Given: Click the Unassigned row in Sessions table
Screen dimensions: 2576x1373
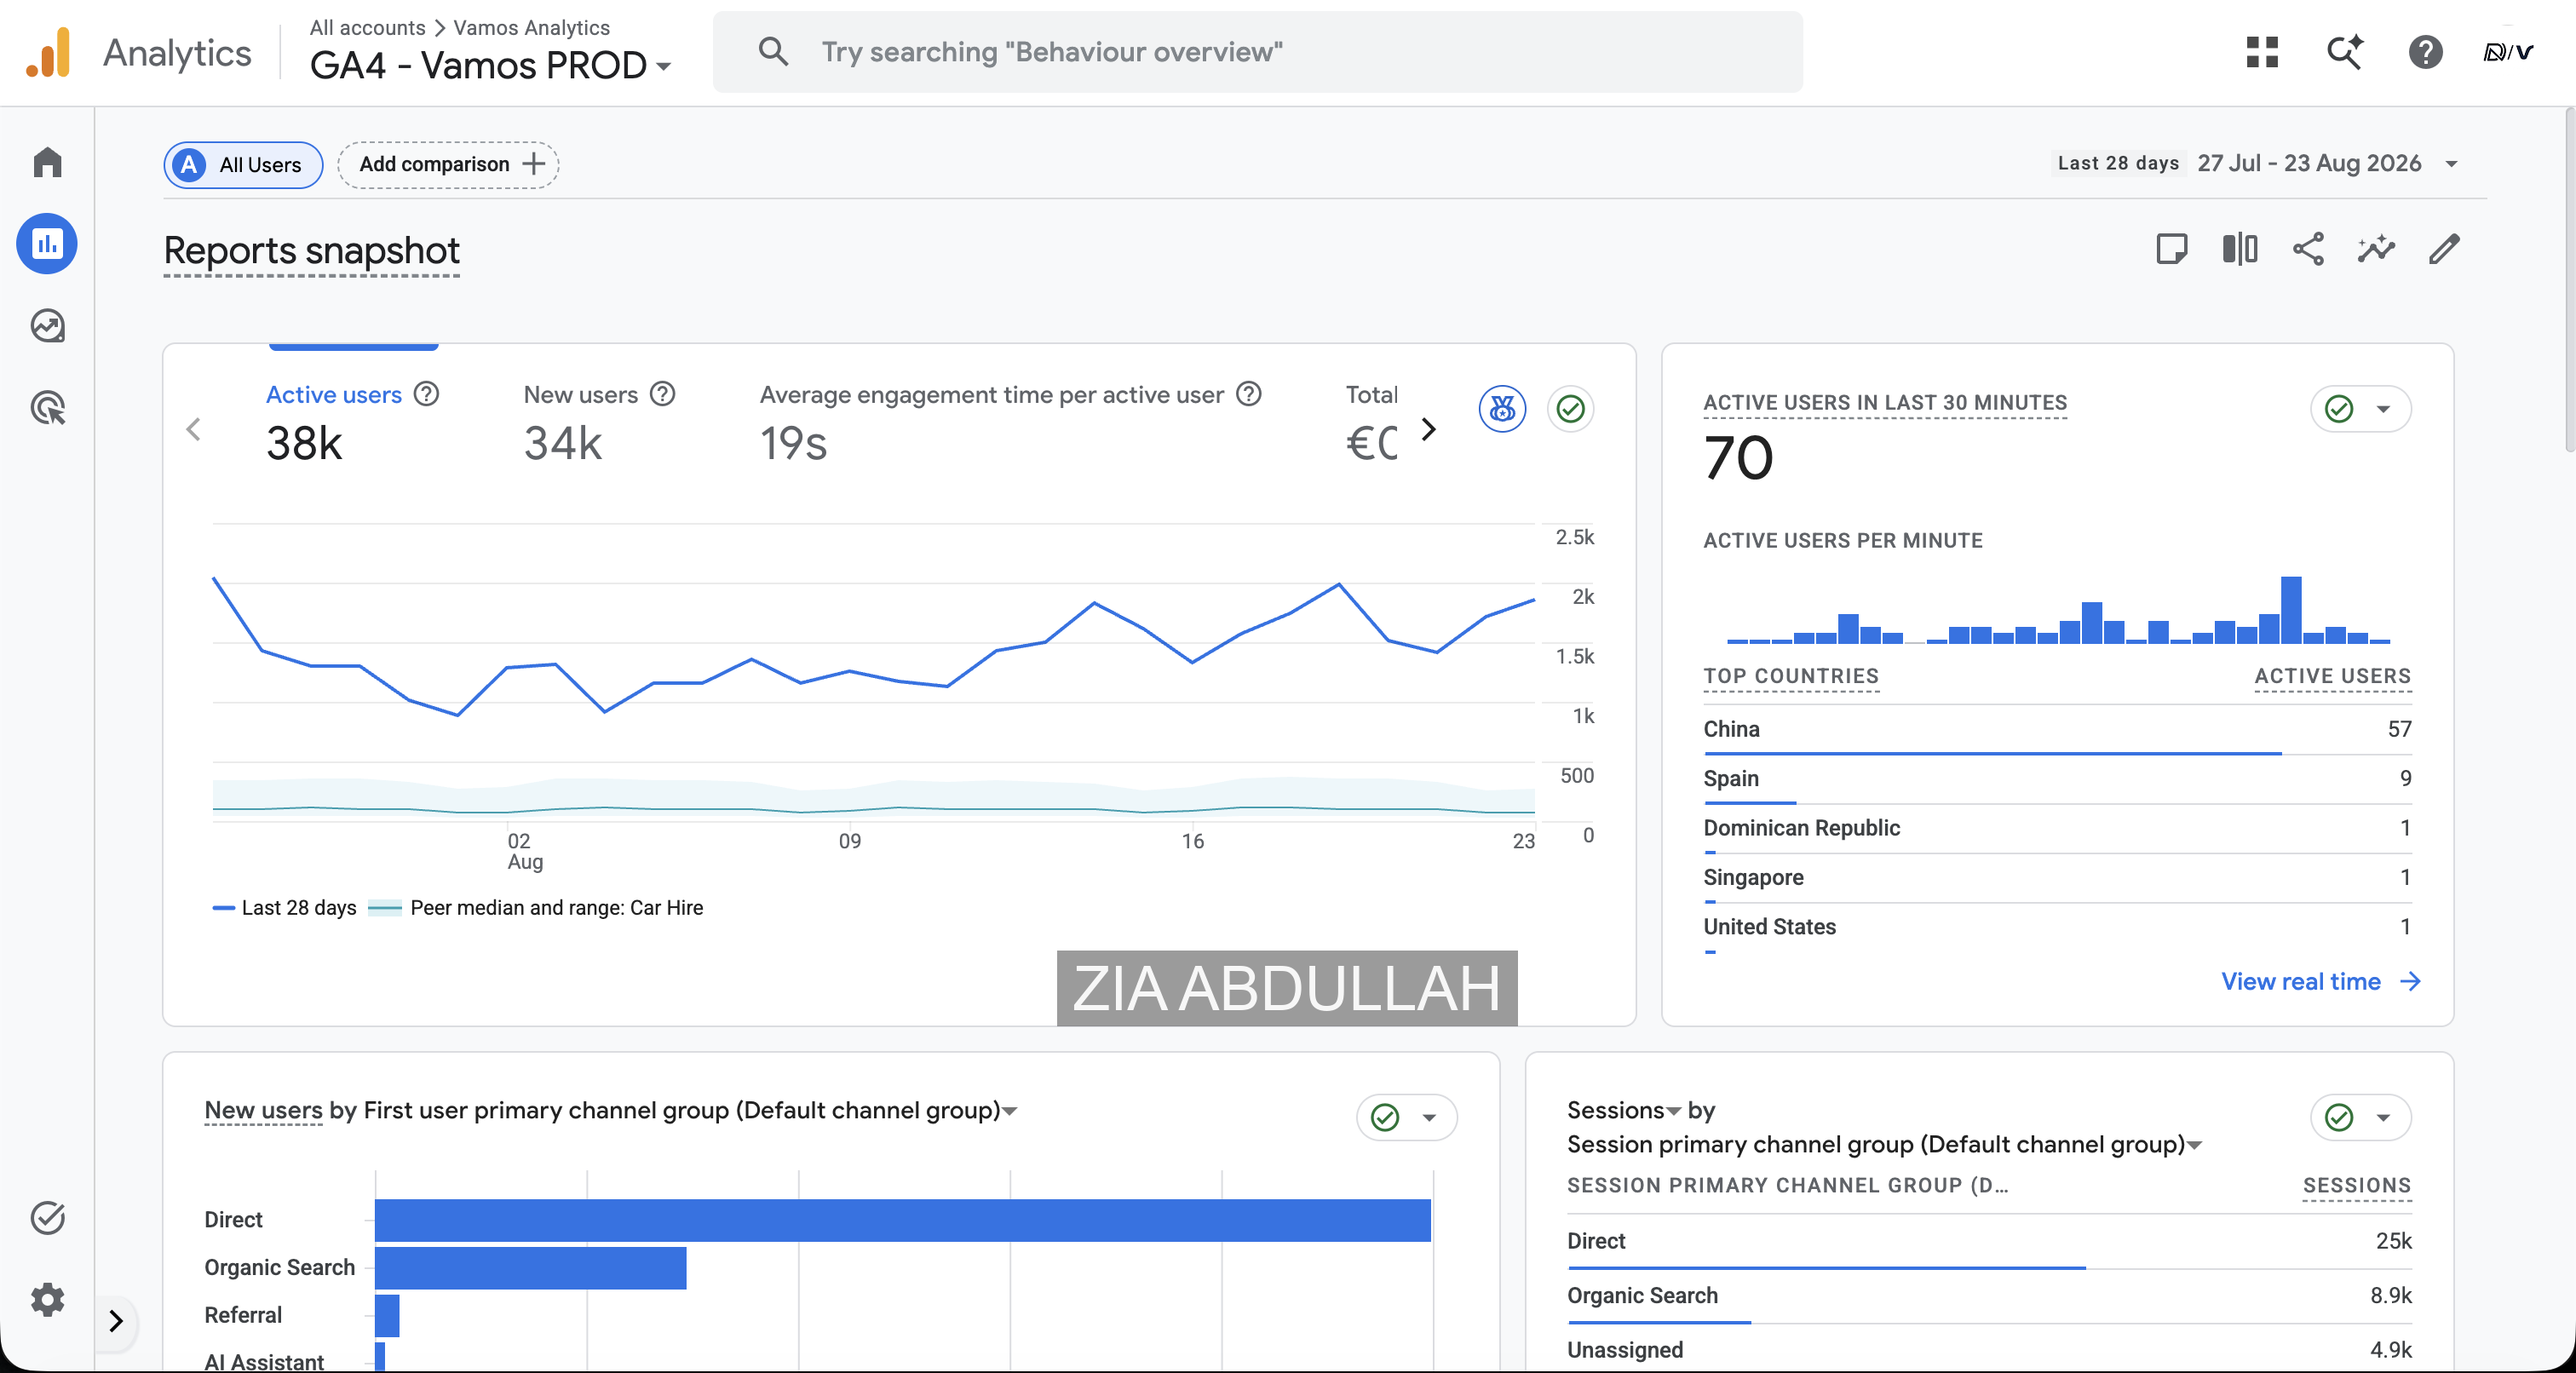Looking at the screenshot, I should (1989, 1350).
